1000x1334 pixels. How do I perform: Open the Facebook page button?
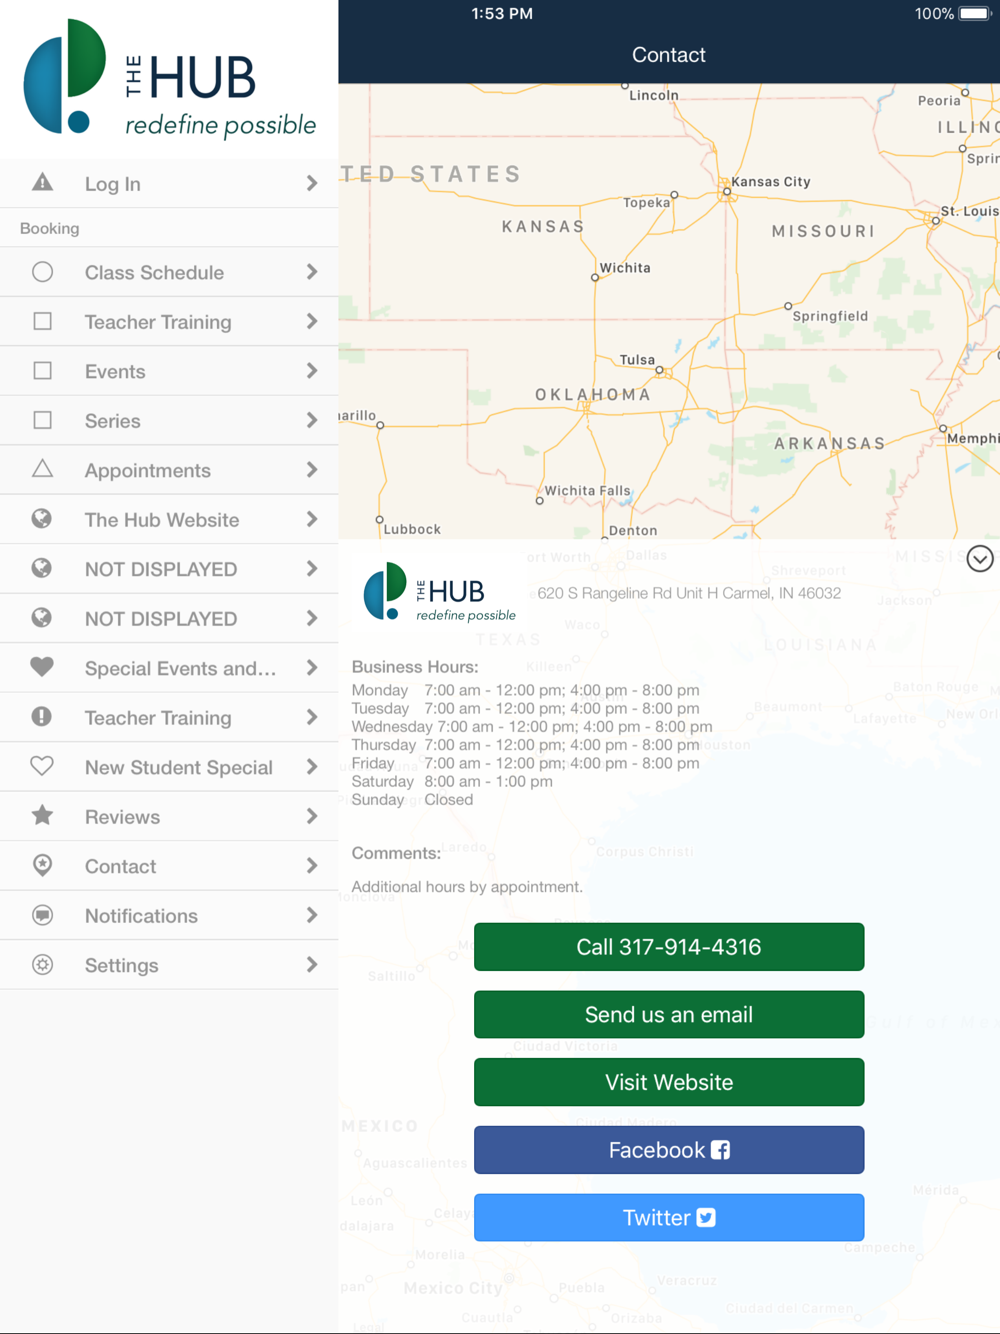(x=669, y=1150)
